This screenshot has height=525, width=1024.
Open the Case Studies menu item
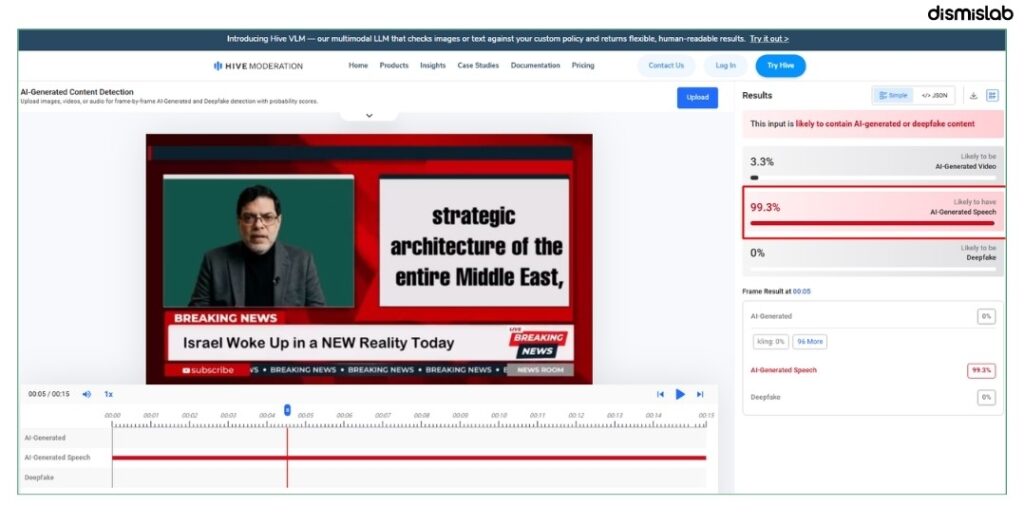coord(478,65)
